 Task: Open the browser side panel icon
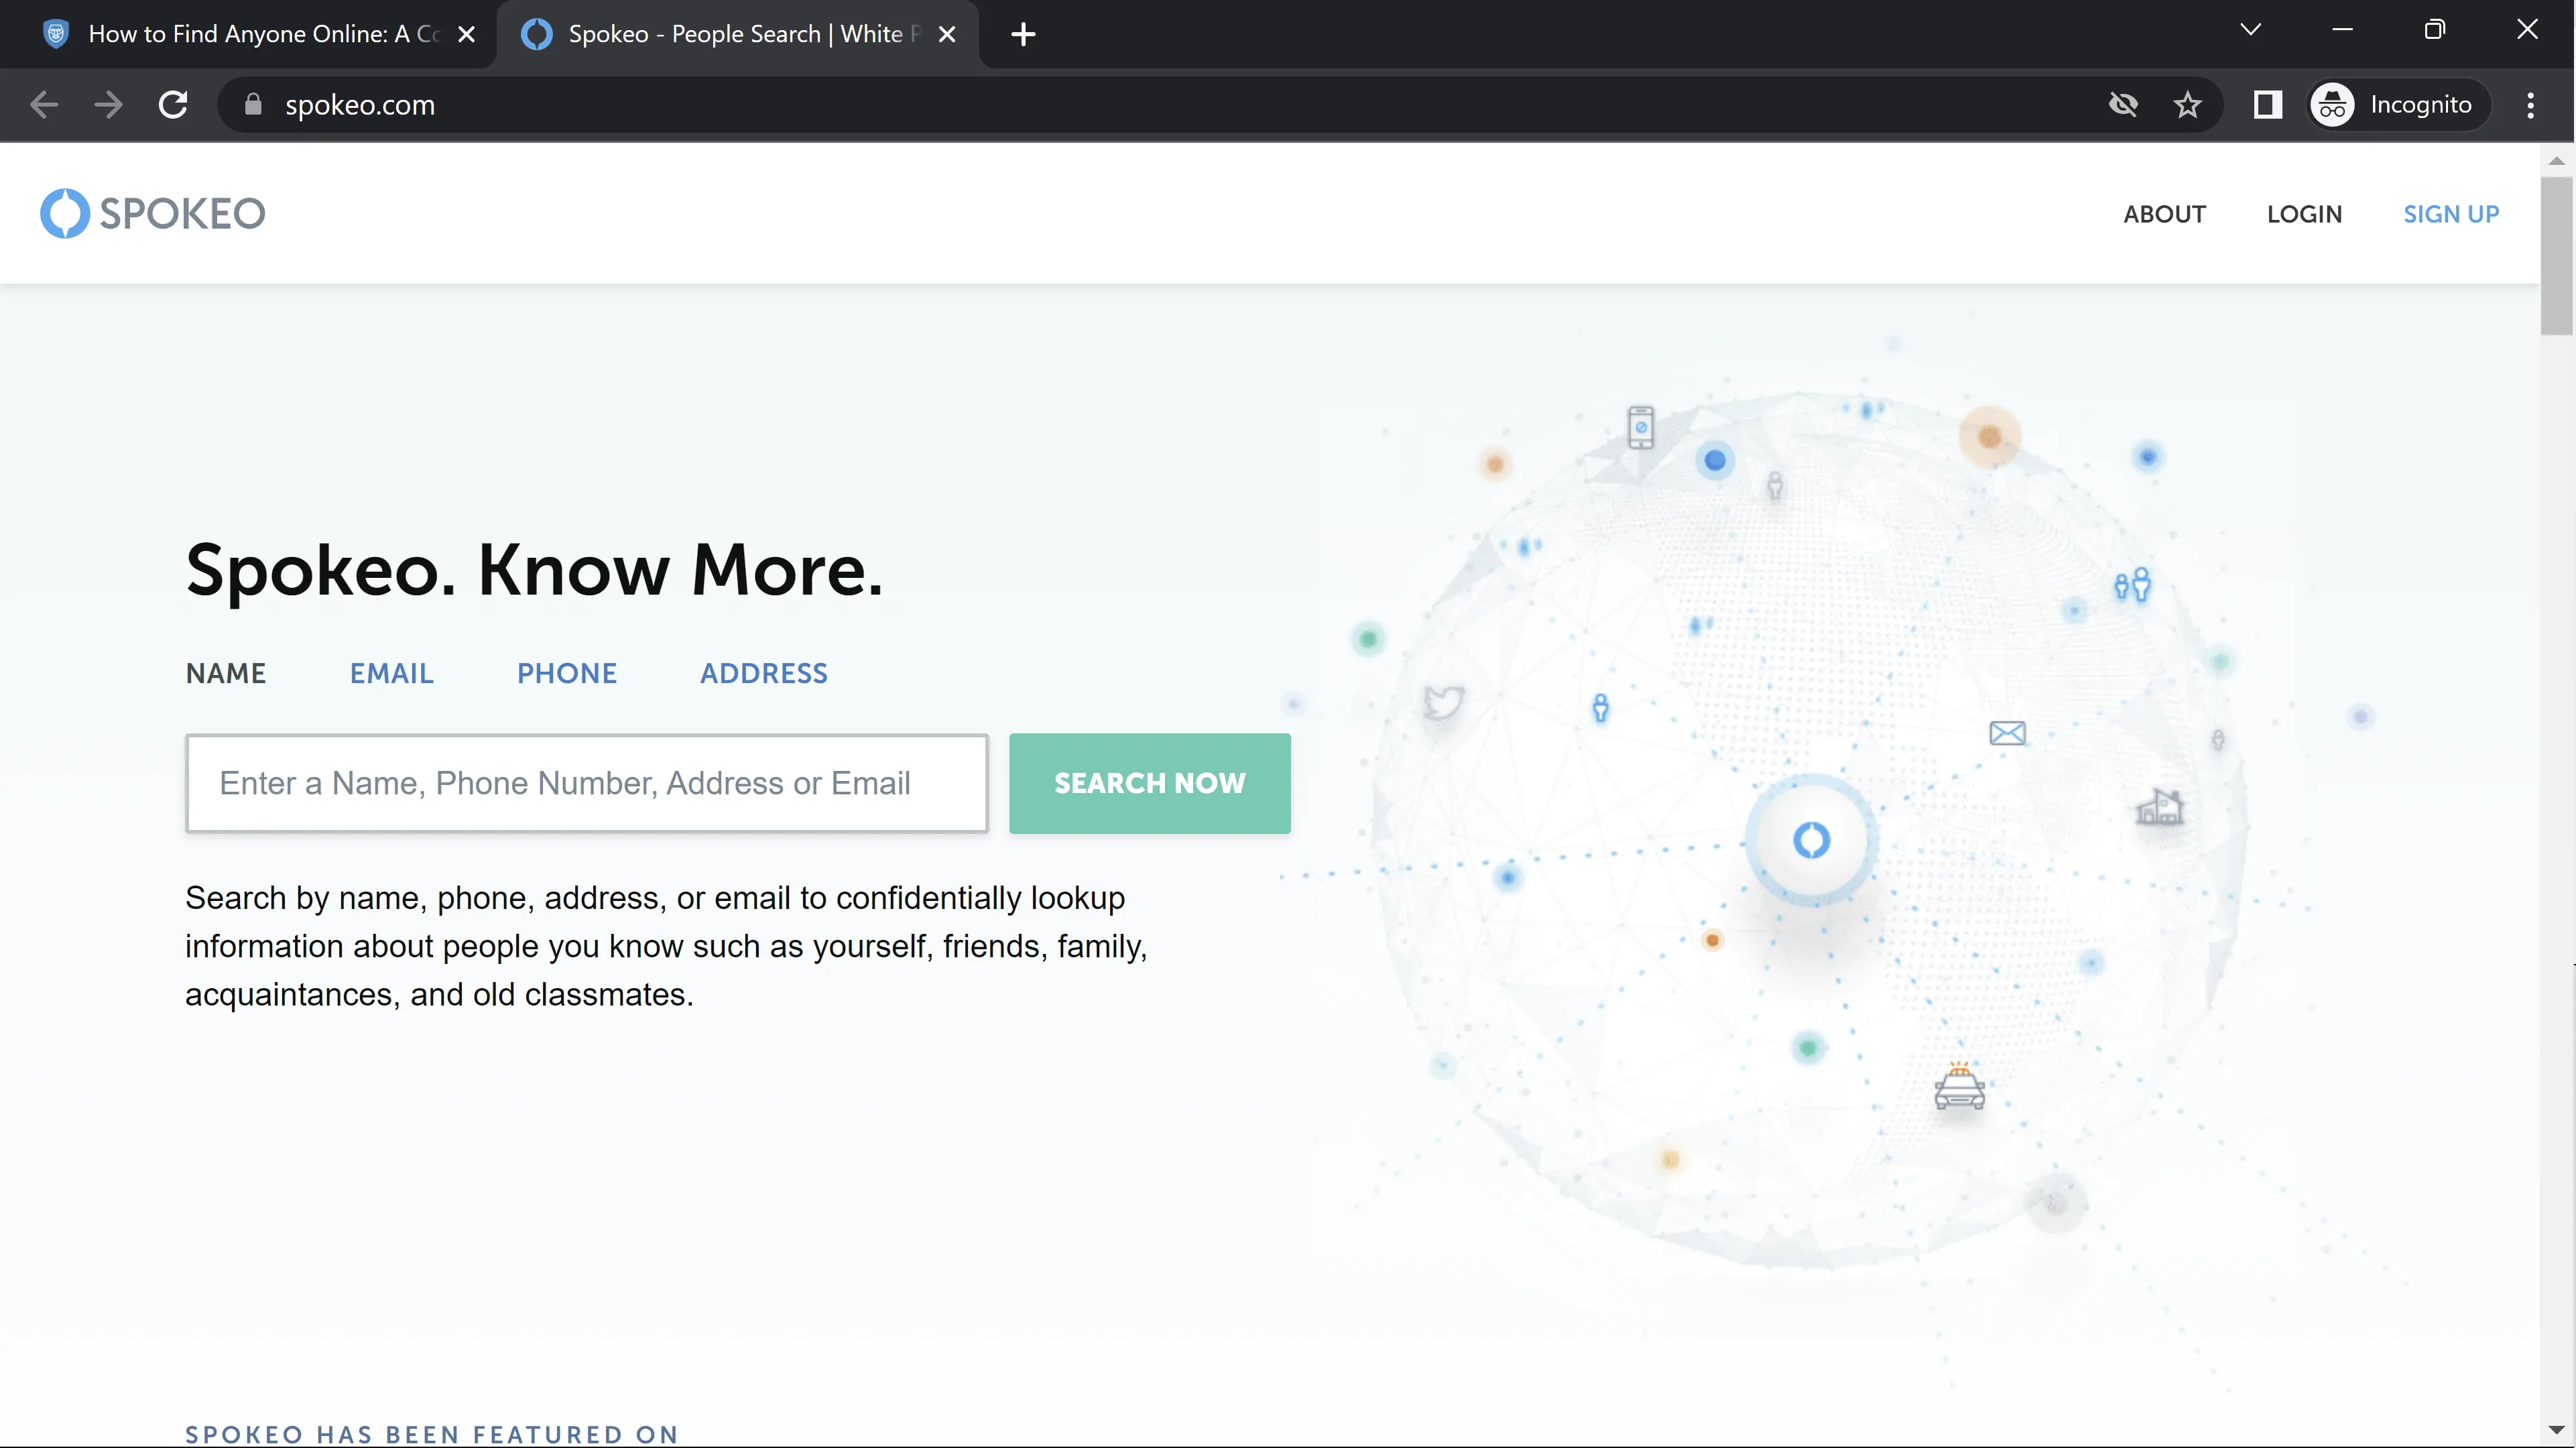[2267, 105]
